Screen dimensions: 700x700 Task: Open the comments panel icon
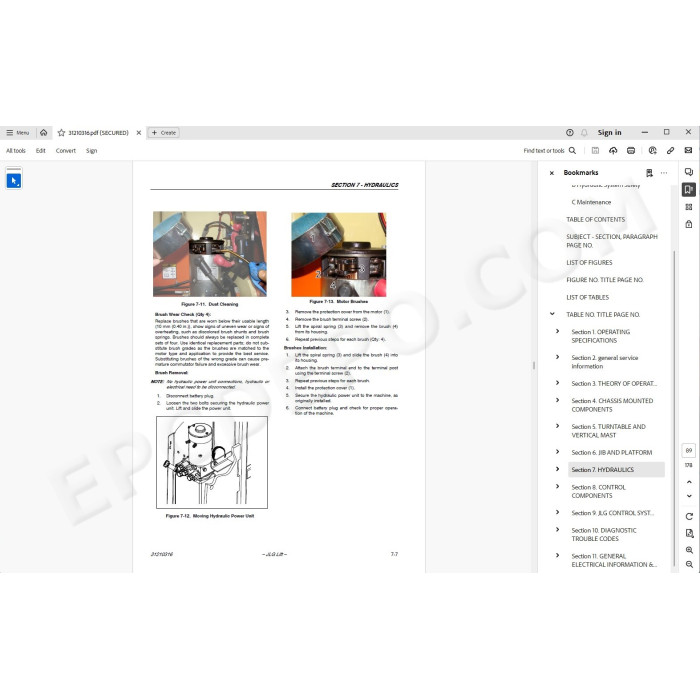tap(689, 172)
